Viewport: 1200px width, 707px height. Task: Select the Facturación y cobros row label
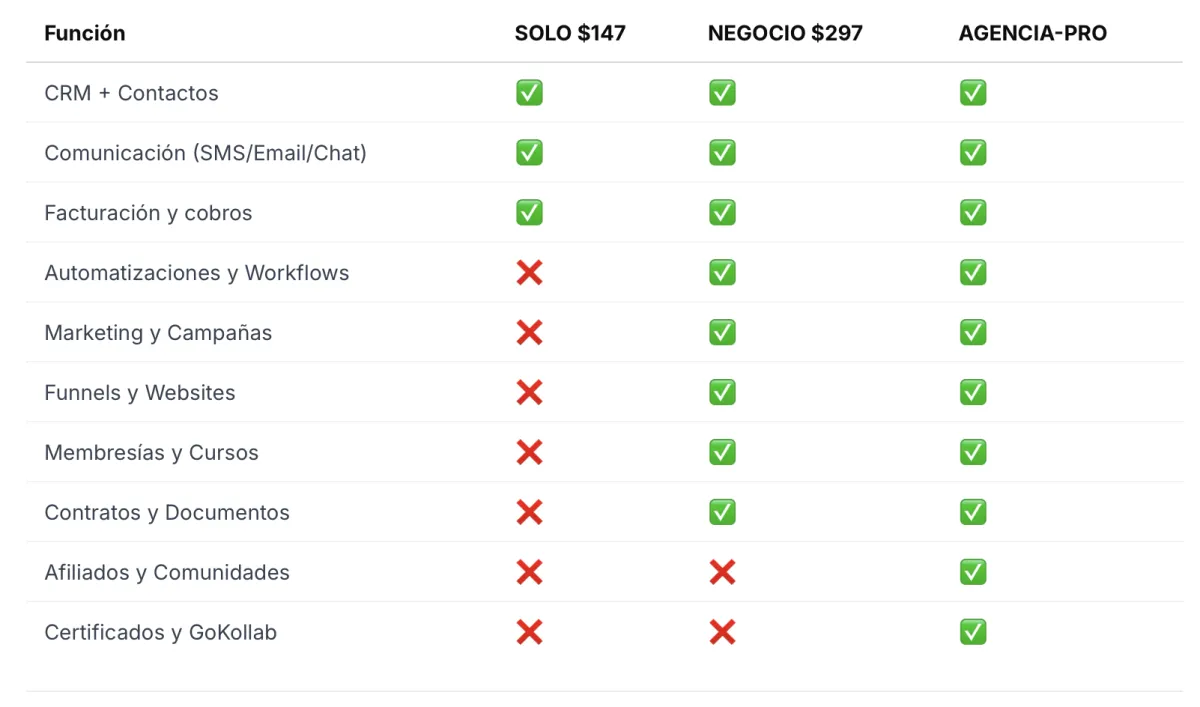pyautogui.click(x=148, y=212)
